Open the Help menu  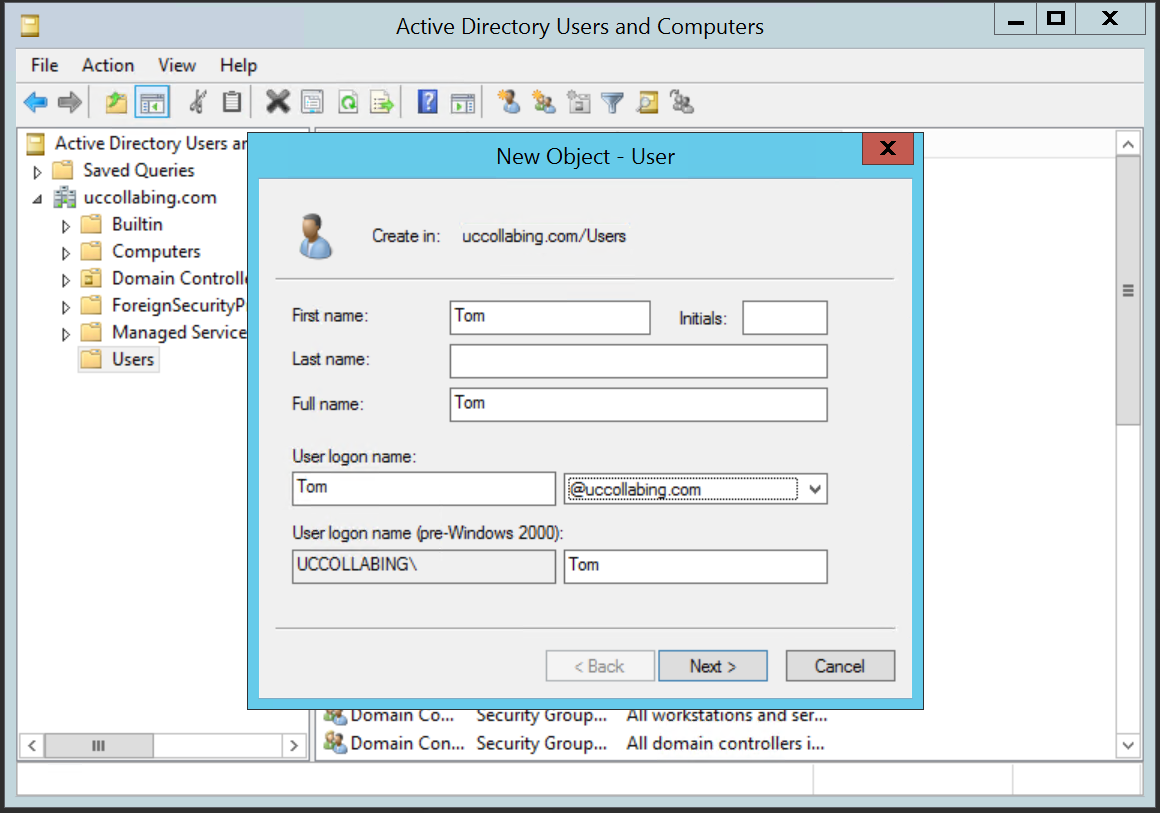pyautogui.click(x=238, y=65)
